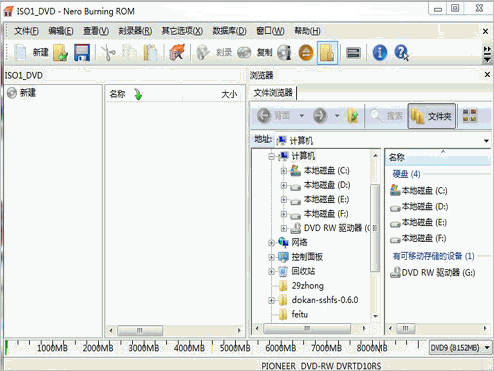Select 本地磁盘 (D:) in the right file list
Screen dimensions: 494x371
pyautogui.click(x=419, y=207)
